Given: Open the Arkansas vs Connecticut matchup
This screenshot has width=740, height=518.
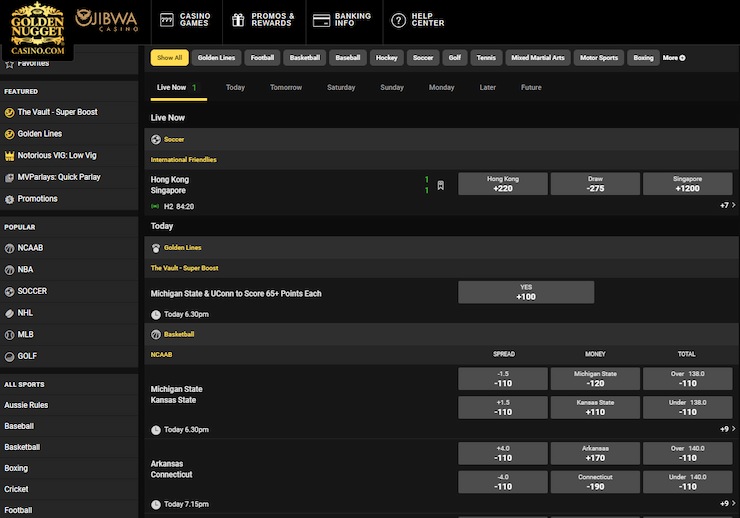Looking at the screenshot, I should pyautogui.click(x=171, y=469).
